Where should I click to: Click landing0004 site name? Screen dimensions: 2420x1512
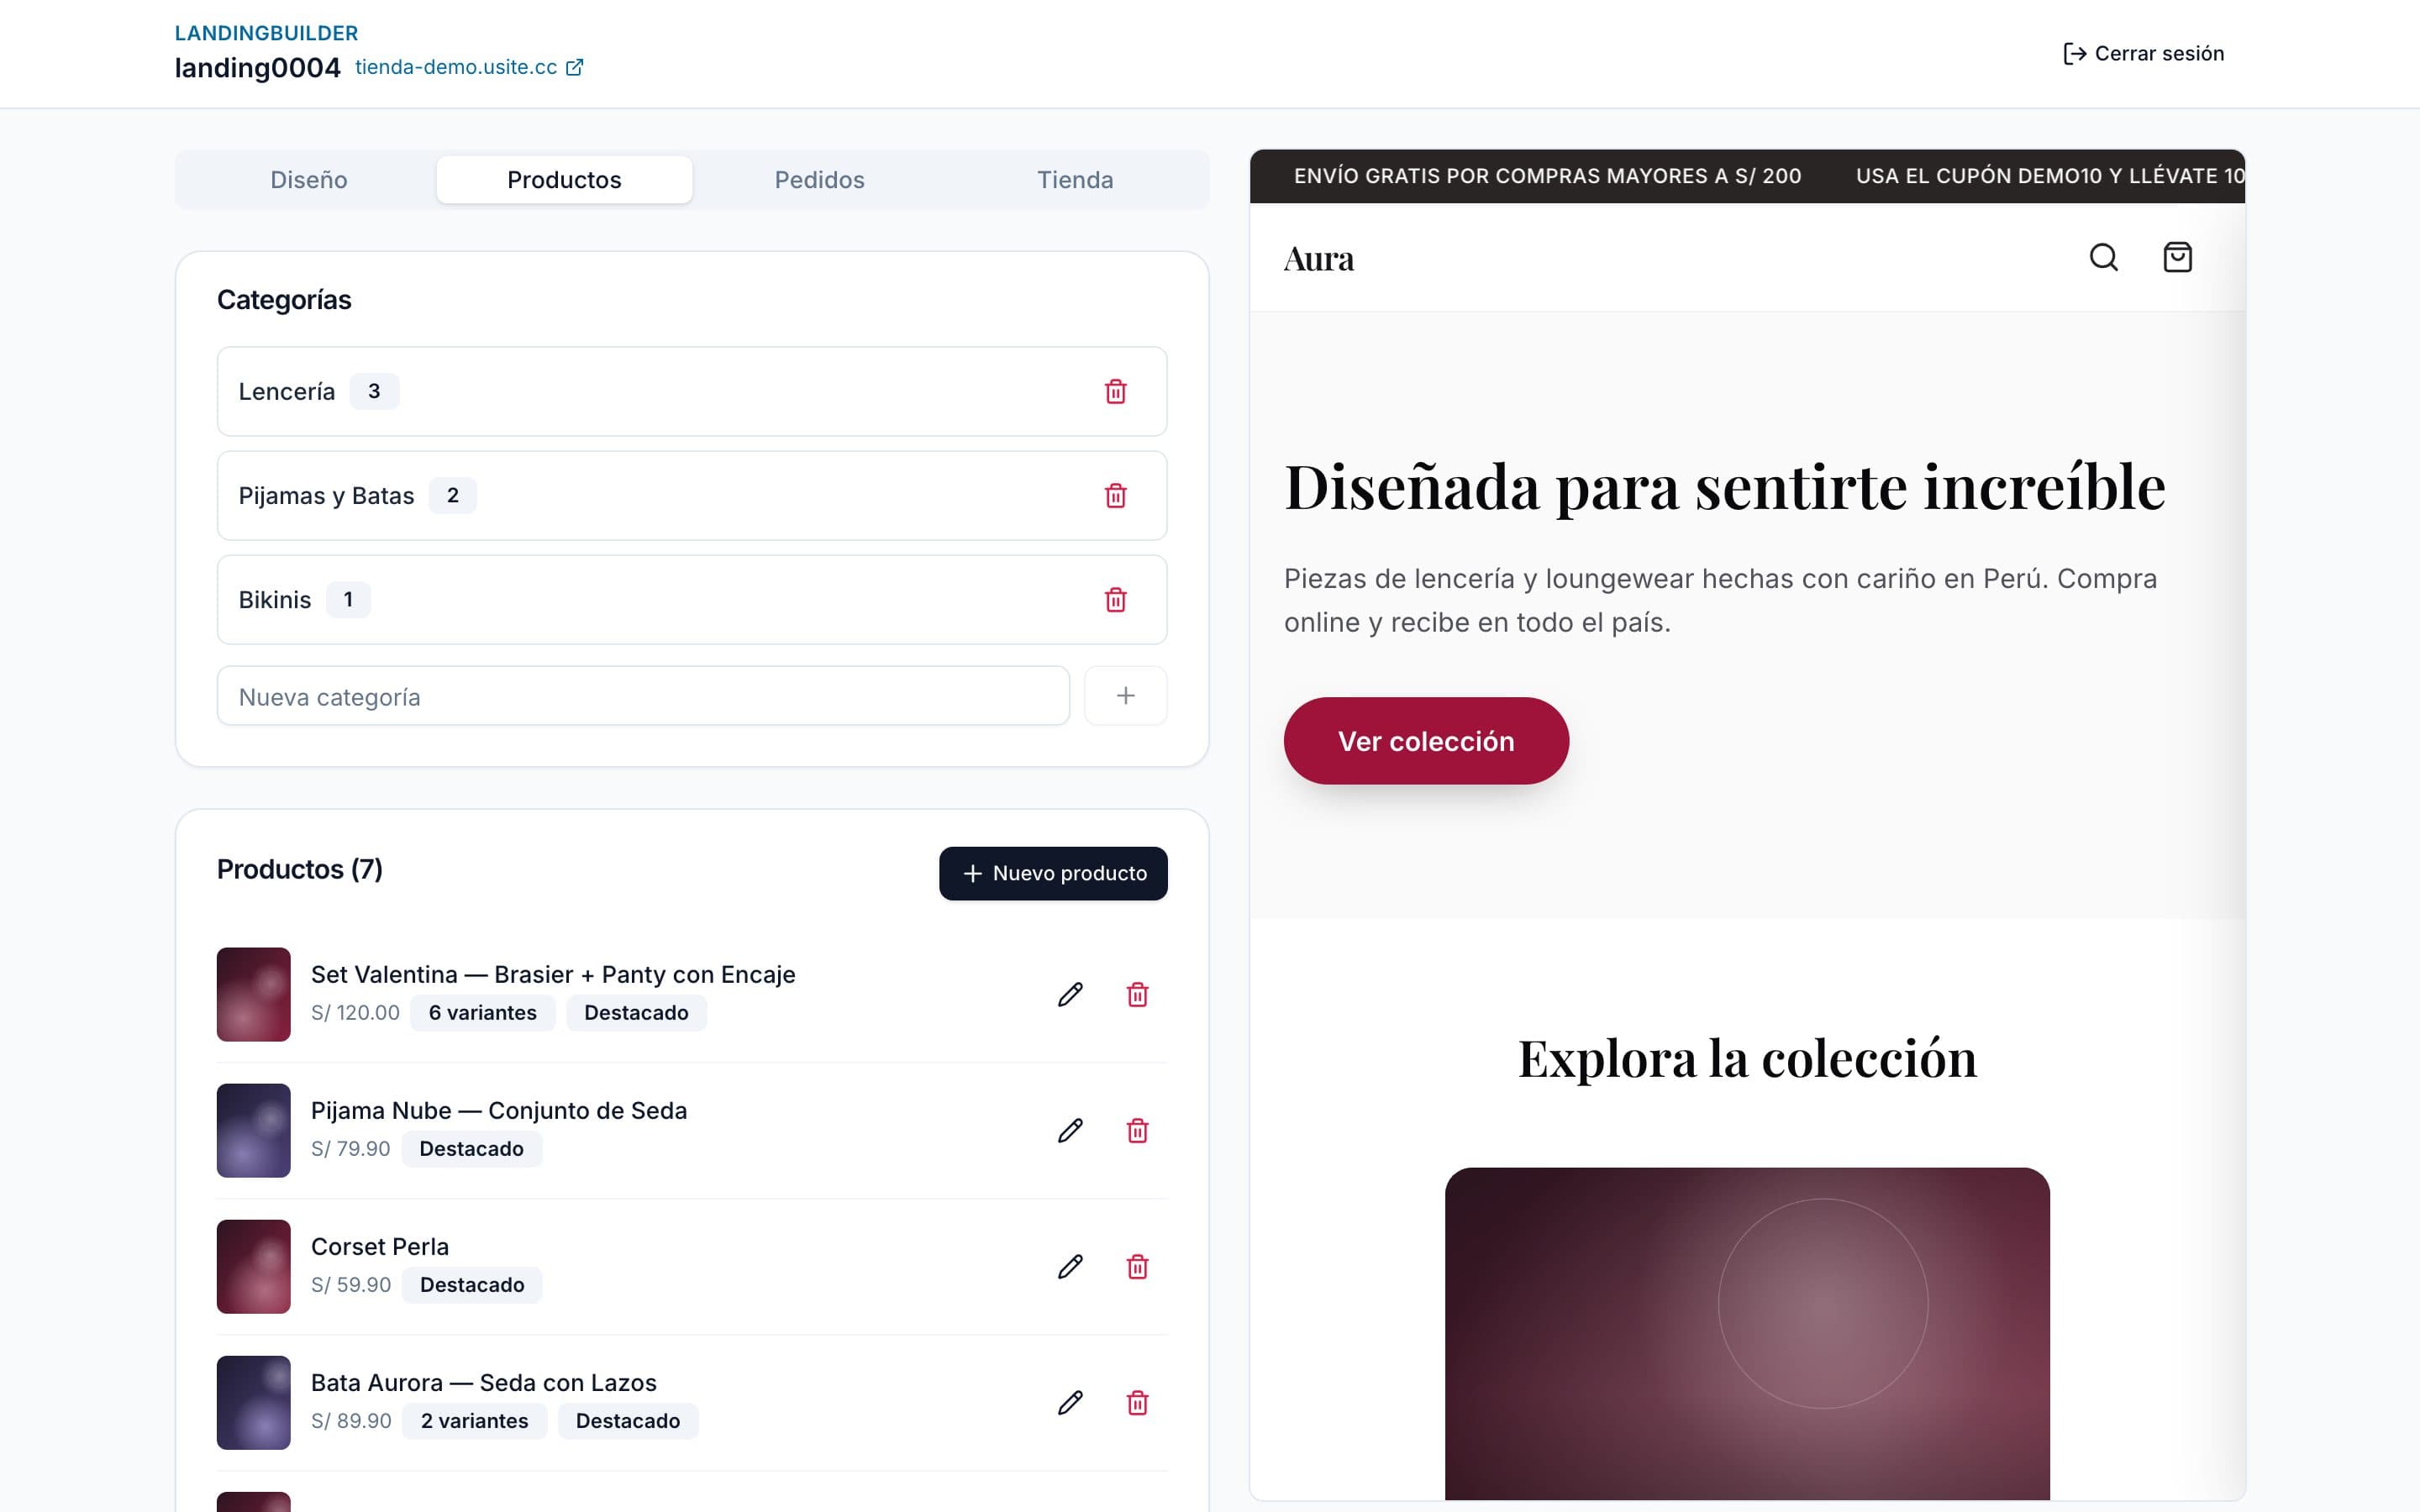(x=257, y=67)
